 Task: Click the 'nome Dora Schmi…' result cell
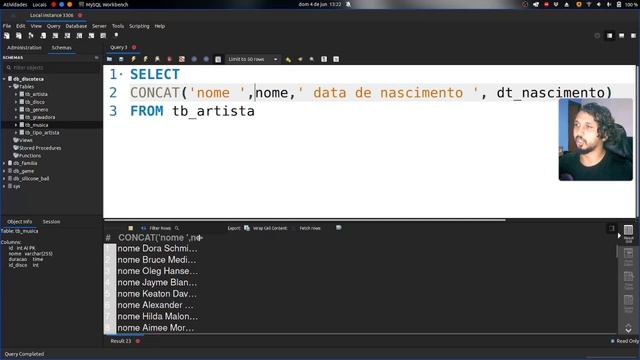coord(158,248)
